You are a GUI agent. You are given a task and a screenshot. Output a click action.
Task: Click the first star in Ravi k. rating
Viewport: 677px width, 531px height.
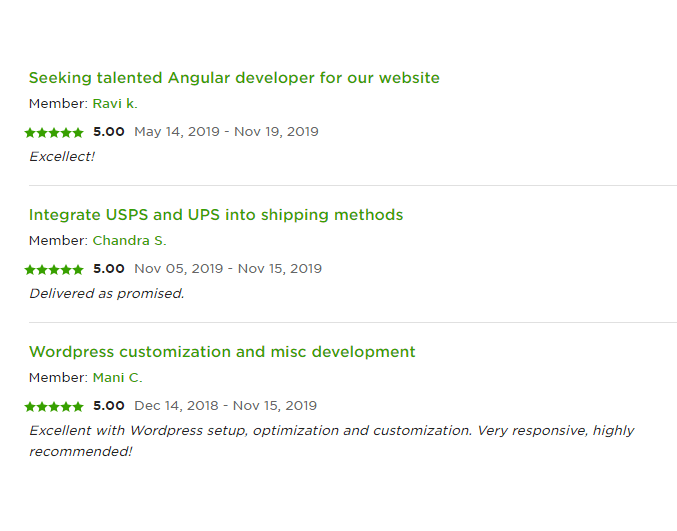pyautogui.click(x=30, y=132)
